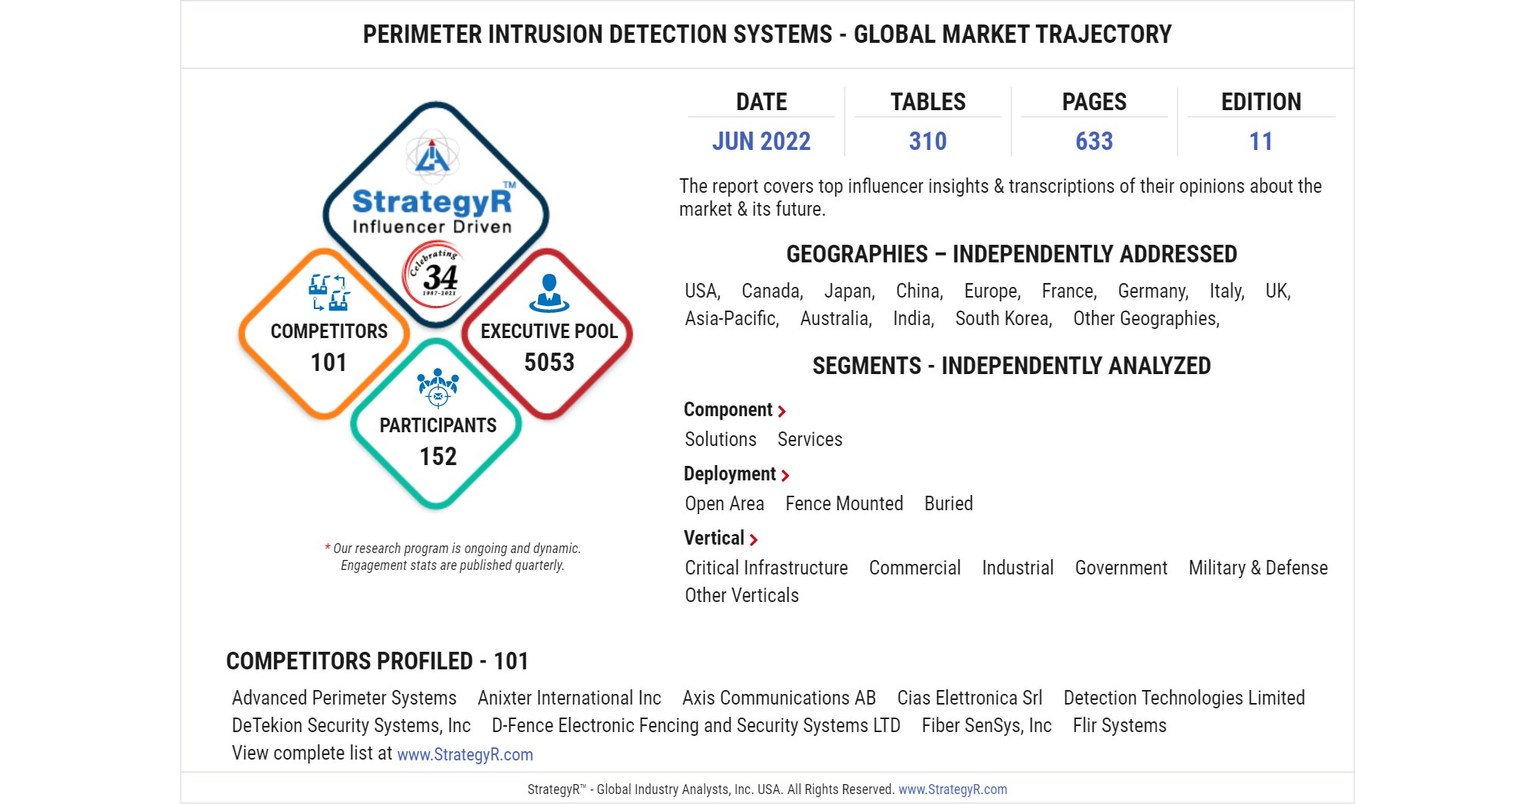
Task: Select the France geography
Action: [x=1069, y=291]
